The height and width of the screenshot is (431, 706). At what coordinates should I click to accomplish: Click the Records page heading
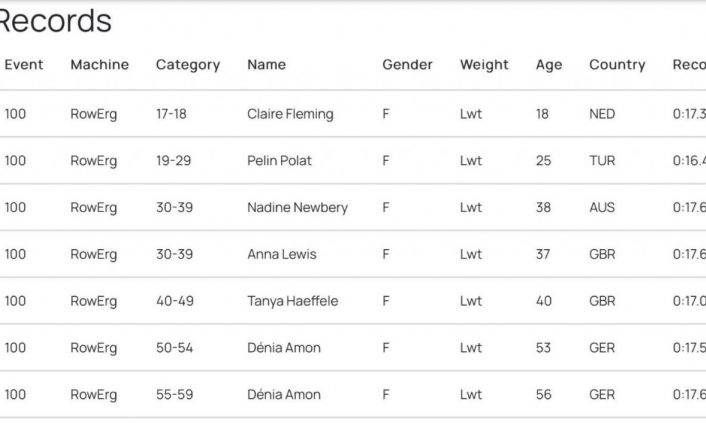click(x=55, y=21)
